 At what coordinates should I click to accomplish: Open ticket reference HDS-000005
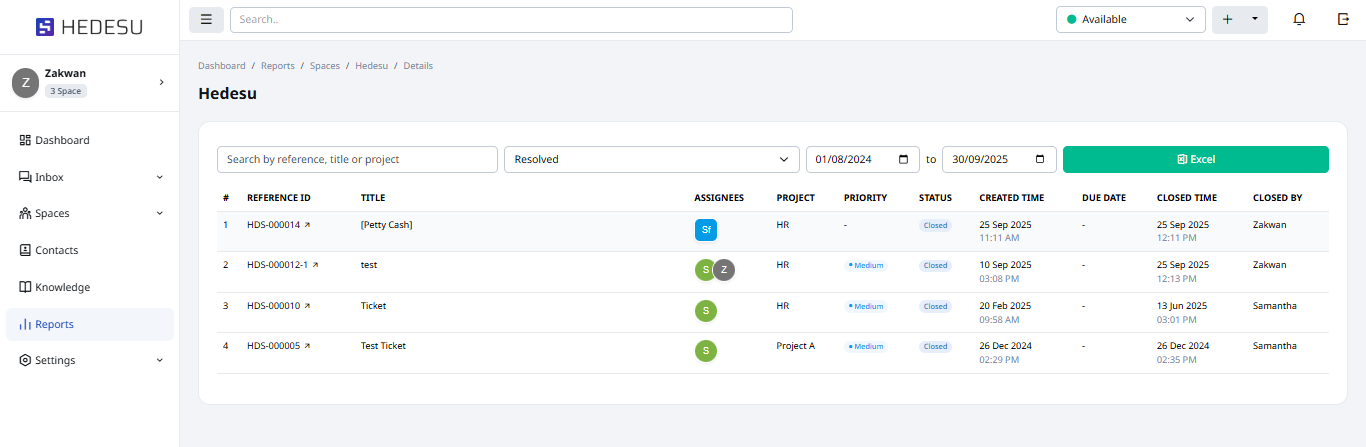point(273,346)
